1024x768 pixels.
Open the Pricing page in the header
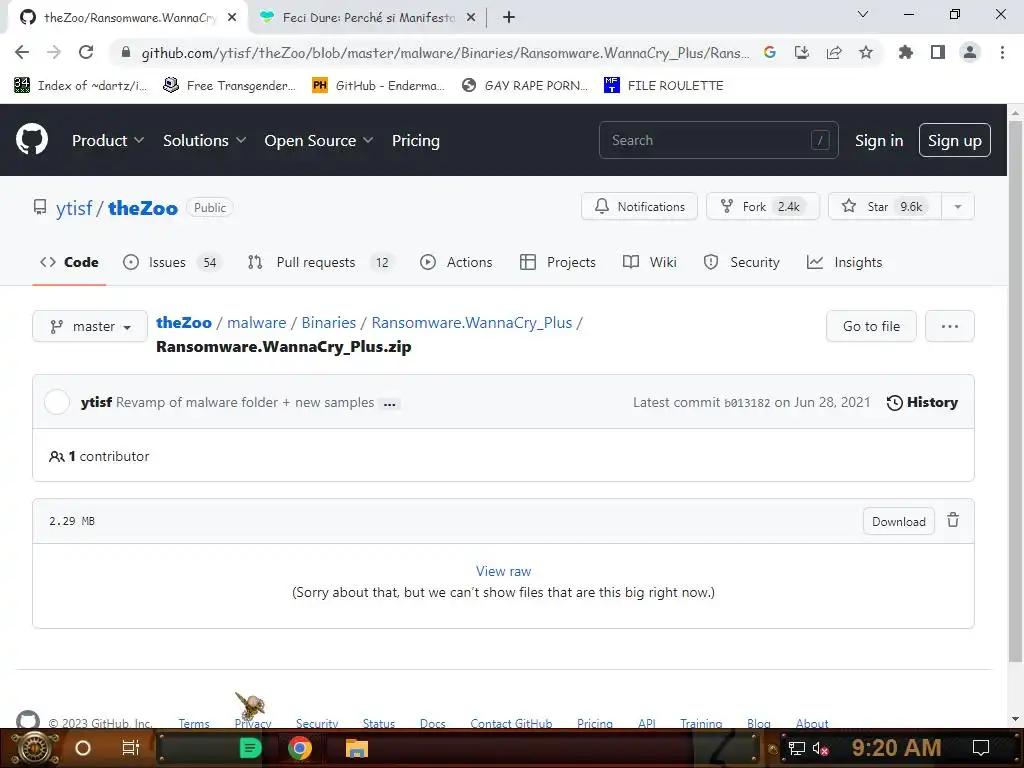[415, 140]
